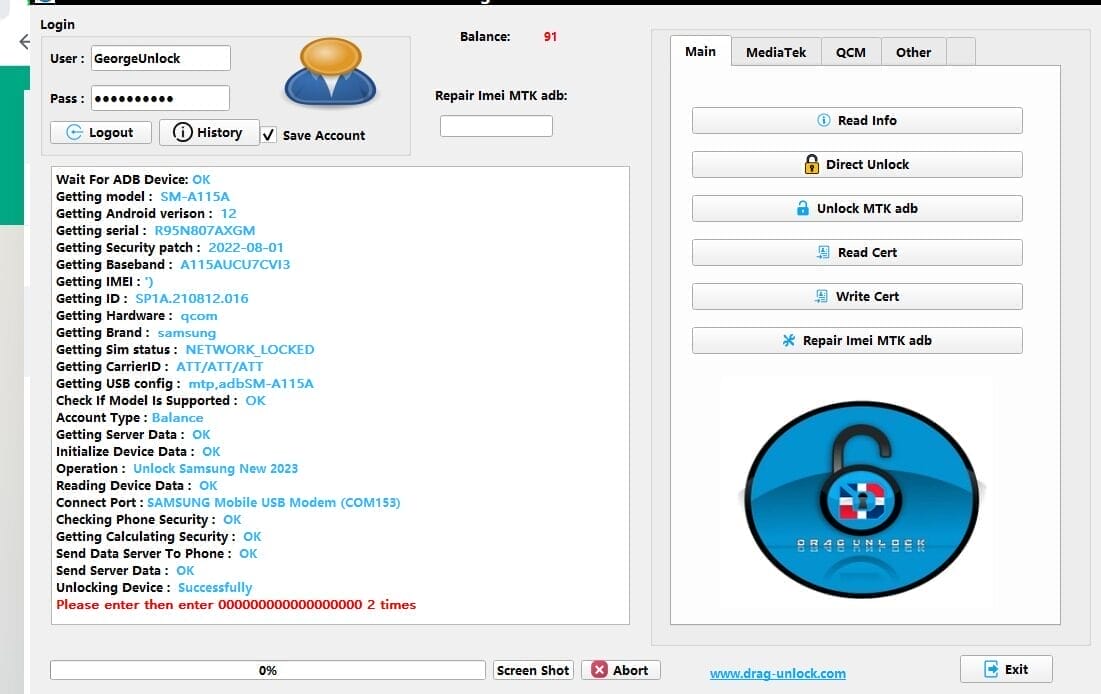The width and height of the screenshot is (1101, 694).
Task: Click the 0% progress bar
Action: pyautogui.click(x=267, y=670)
